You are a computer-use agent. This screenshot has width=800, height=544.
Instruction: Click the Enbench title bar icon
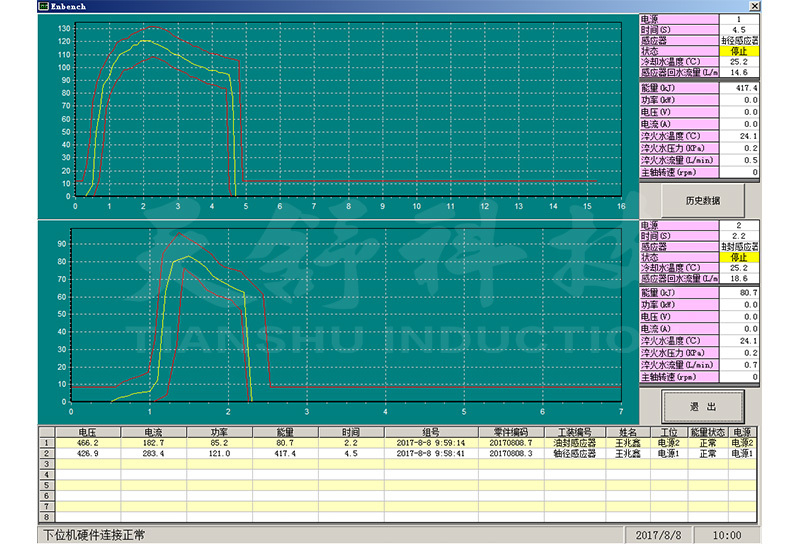click(44, 6)
